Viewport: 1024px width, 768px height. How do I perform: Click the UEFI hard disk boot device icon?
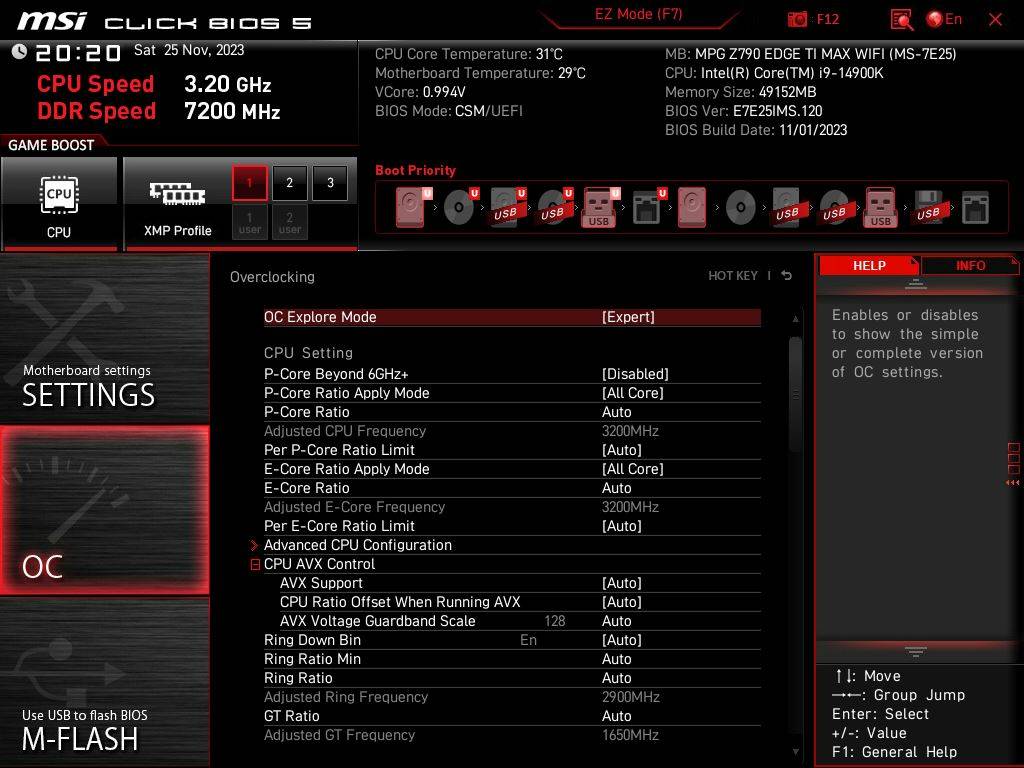[412, 207]
